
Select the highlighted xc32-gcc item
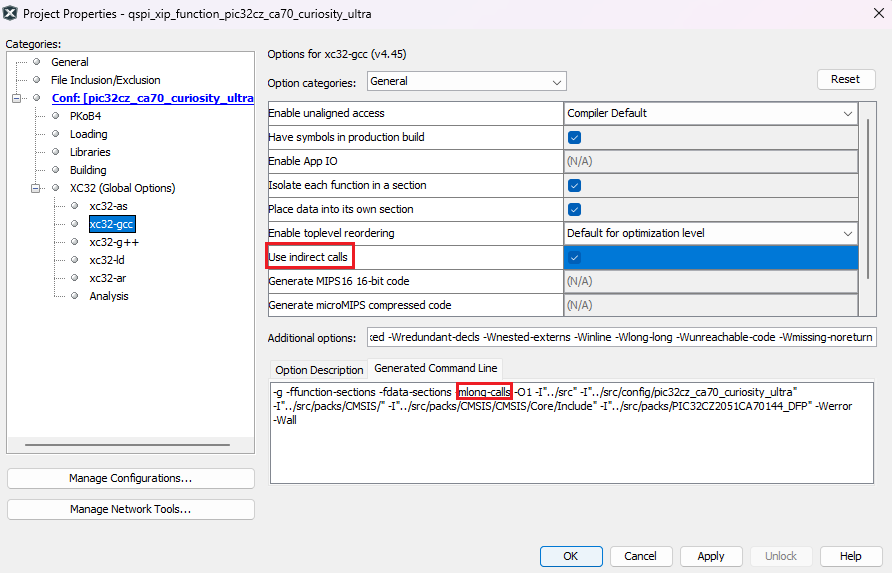pyautogui.click(x=112, y=224)
